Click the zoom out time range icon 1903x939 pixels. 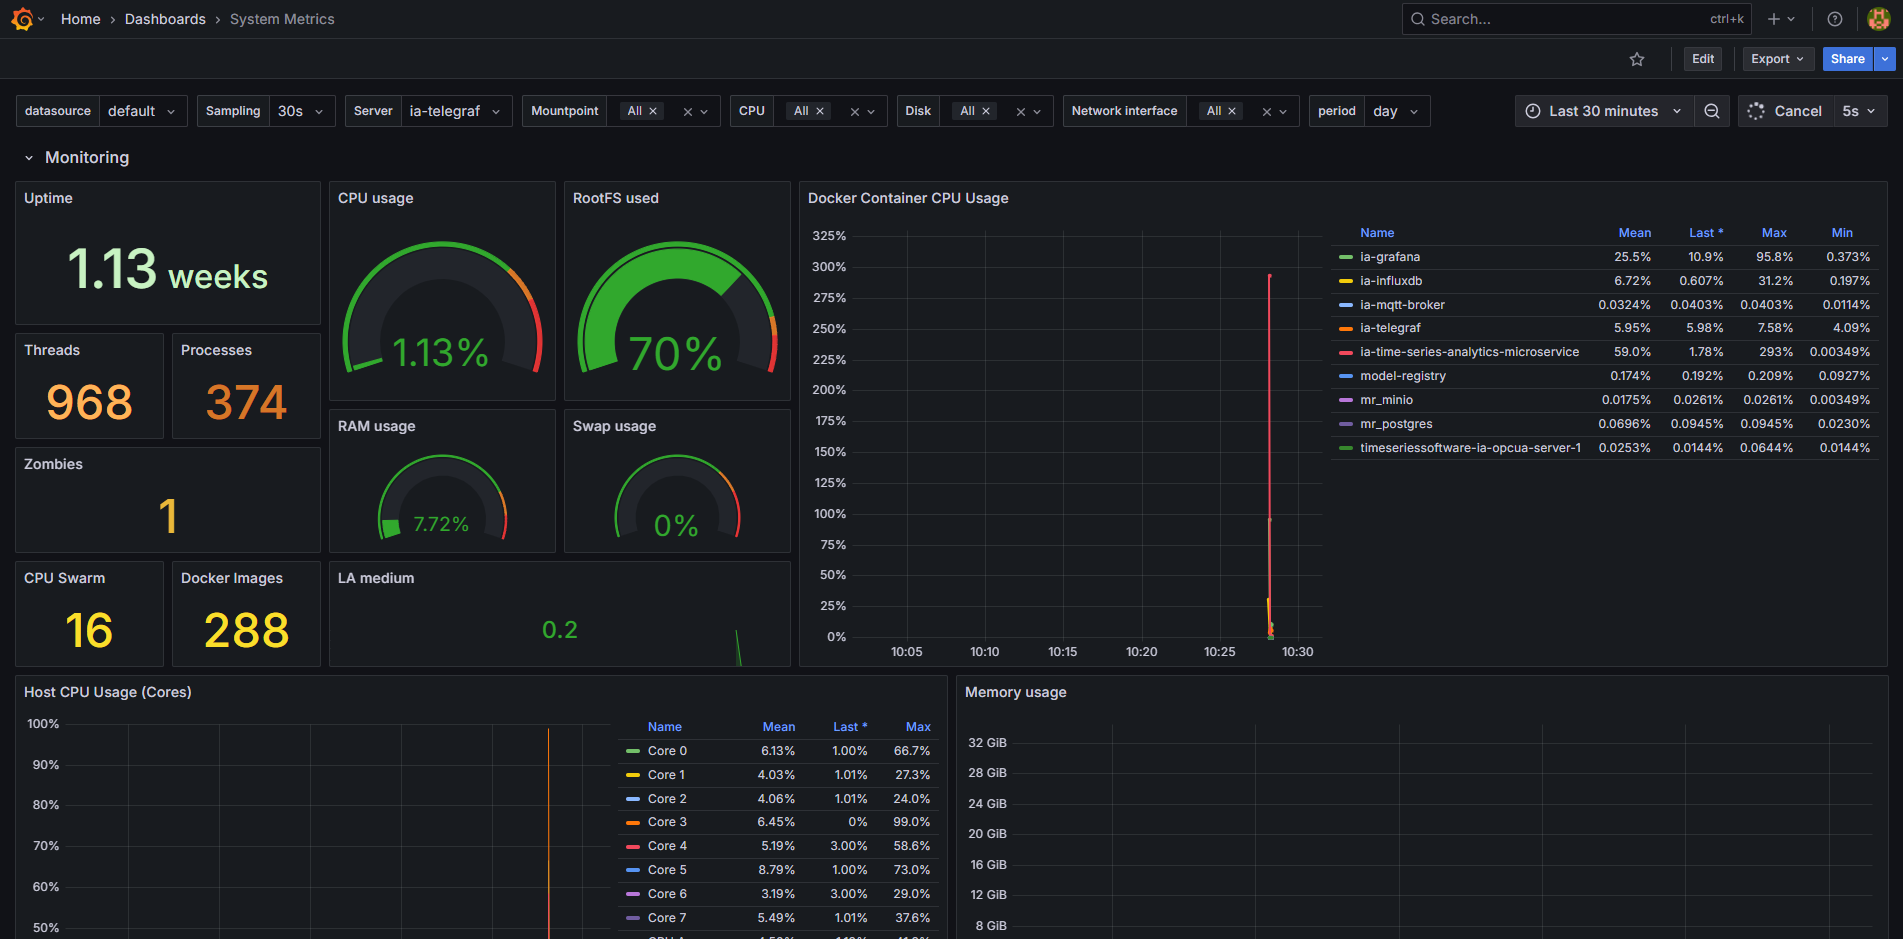(1712, 111)
